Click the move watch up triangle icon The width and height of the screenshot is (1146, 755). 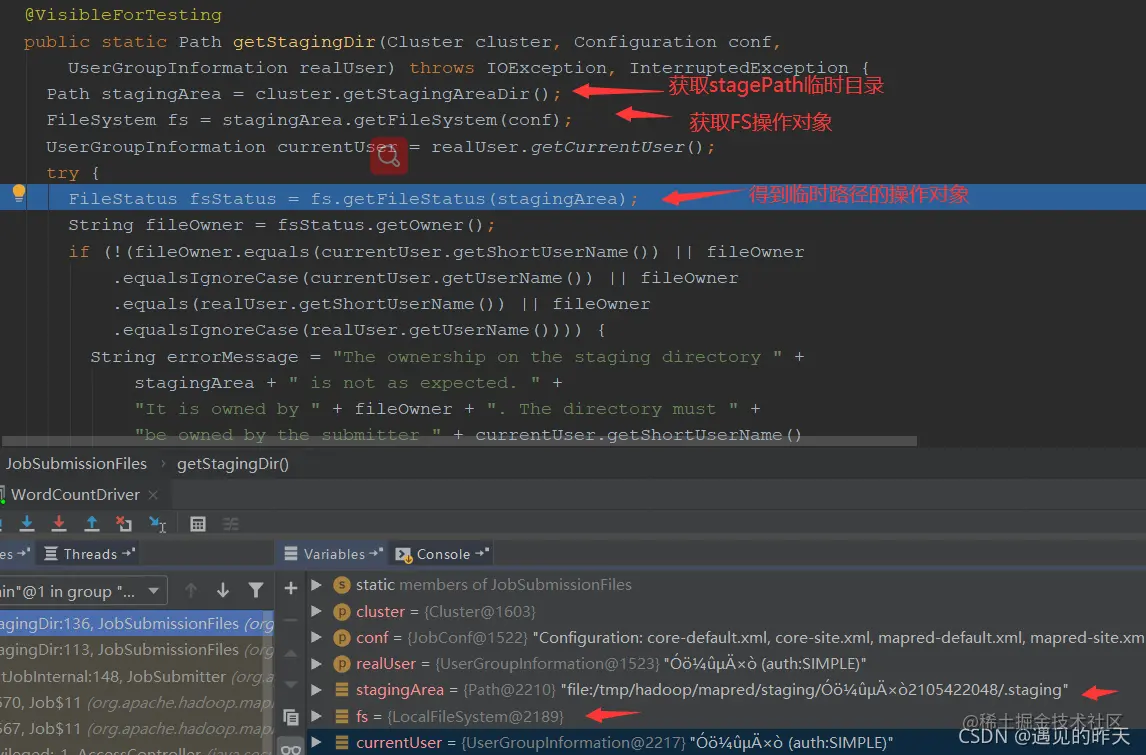[x=291, y=653]
